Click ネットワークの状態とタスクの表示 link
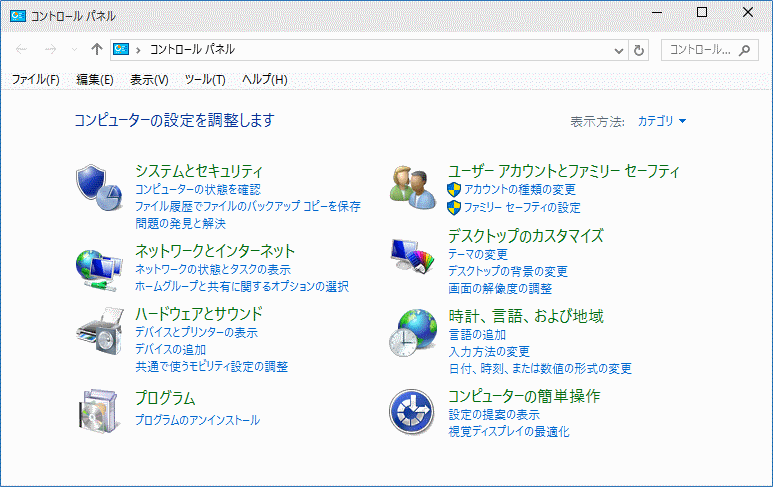Viewport: 773px width, 487px height. pos(213,270)
